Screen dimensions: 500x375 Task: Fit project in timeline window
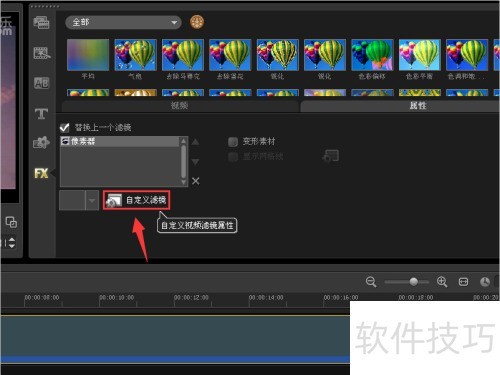[463, 282]
